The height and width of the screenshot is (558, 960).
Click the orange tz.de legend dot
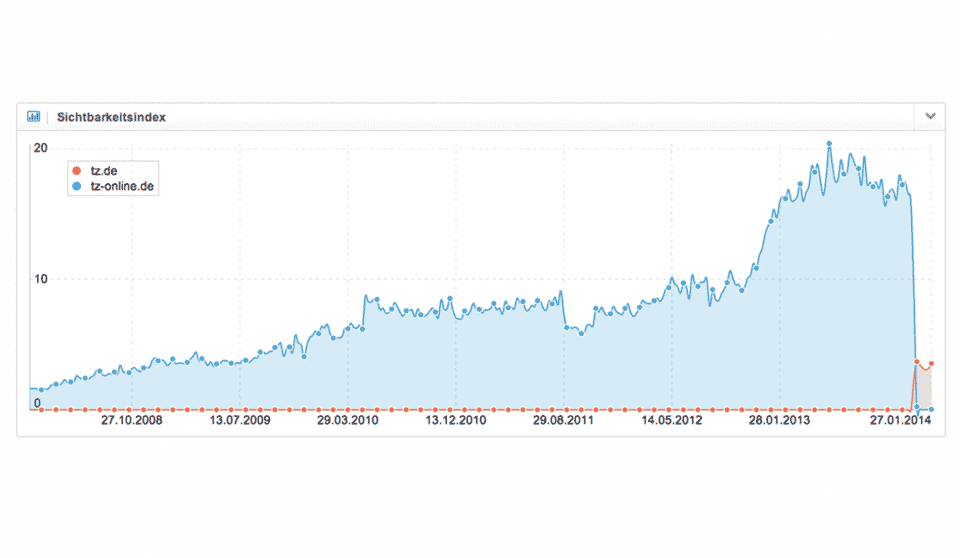(x=77, y=171)
